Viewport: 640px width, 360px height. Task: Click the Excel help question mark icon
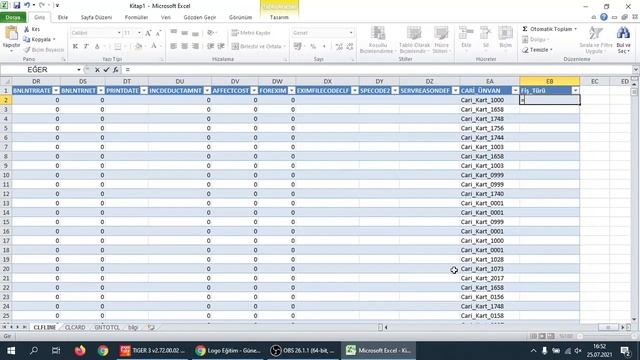click(x=604, y=17)
